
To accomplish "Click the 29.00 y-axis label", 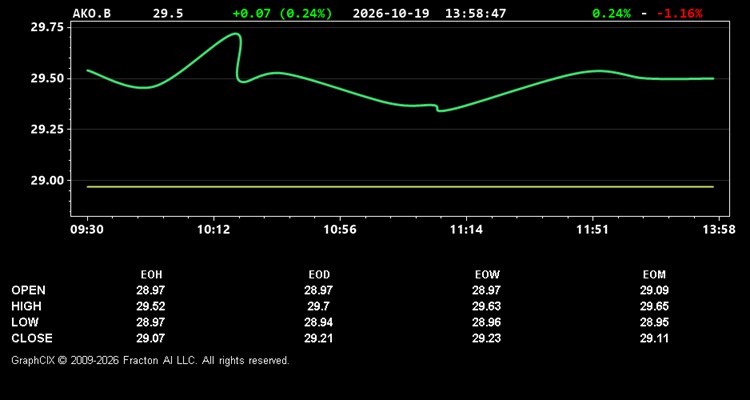I will click(x=47, y=180).
